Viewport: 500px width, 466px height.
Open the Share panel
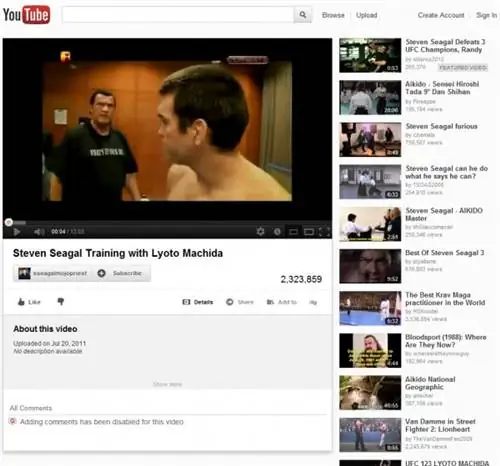click(x=240, y=302)
